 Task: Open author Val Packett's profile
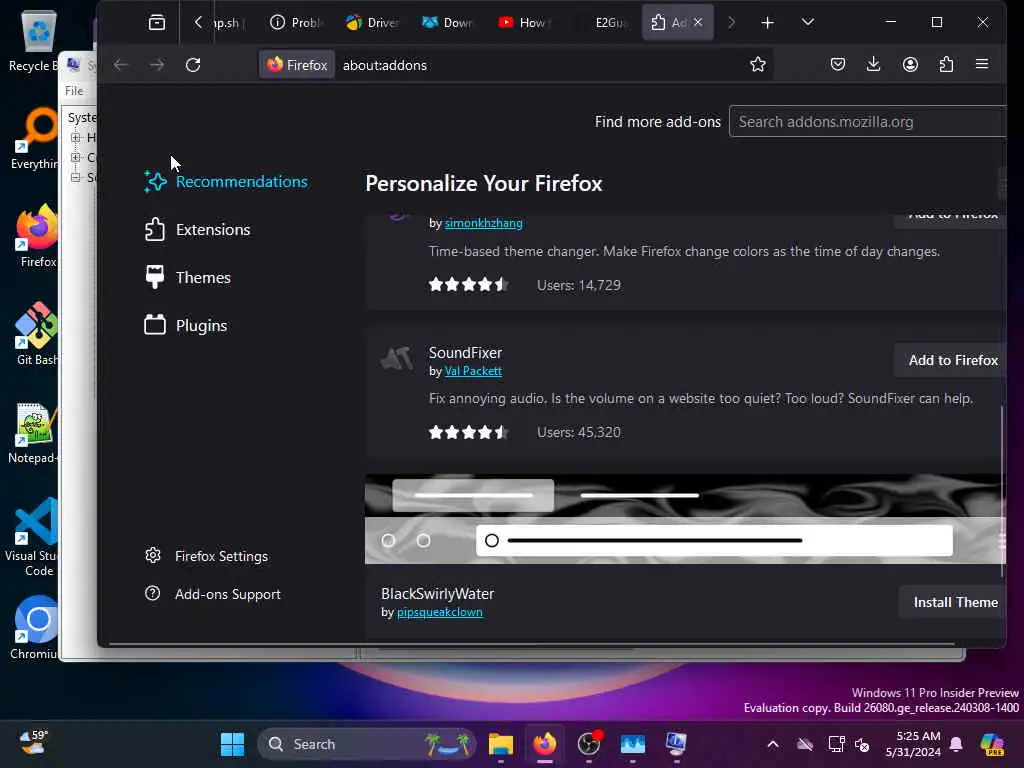[x=473, y=371]
